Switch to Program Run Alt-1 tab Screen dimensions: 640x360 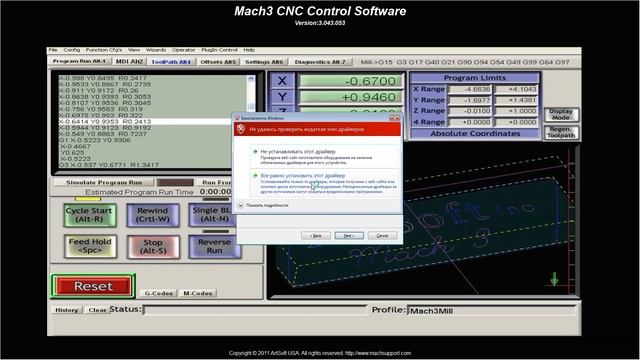coord(79,61)
